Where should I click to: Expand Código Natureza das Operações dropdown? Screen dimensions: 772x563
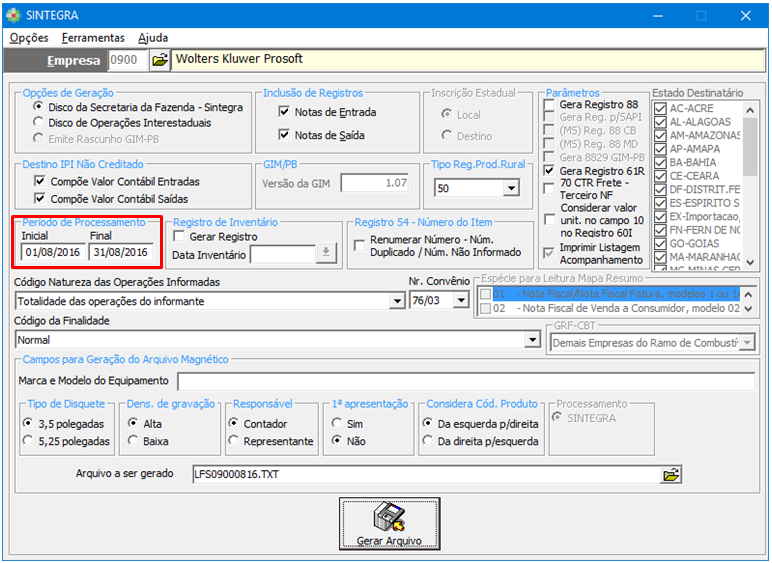point(397,301)
